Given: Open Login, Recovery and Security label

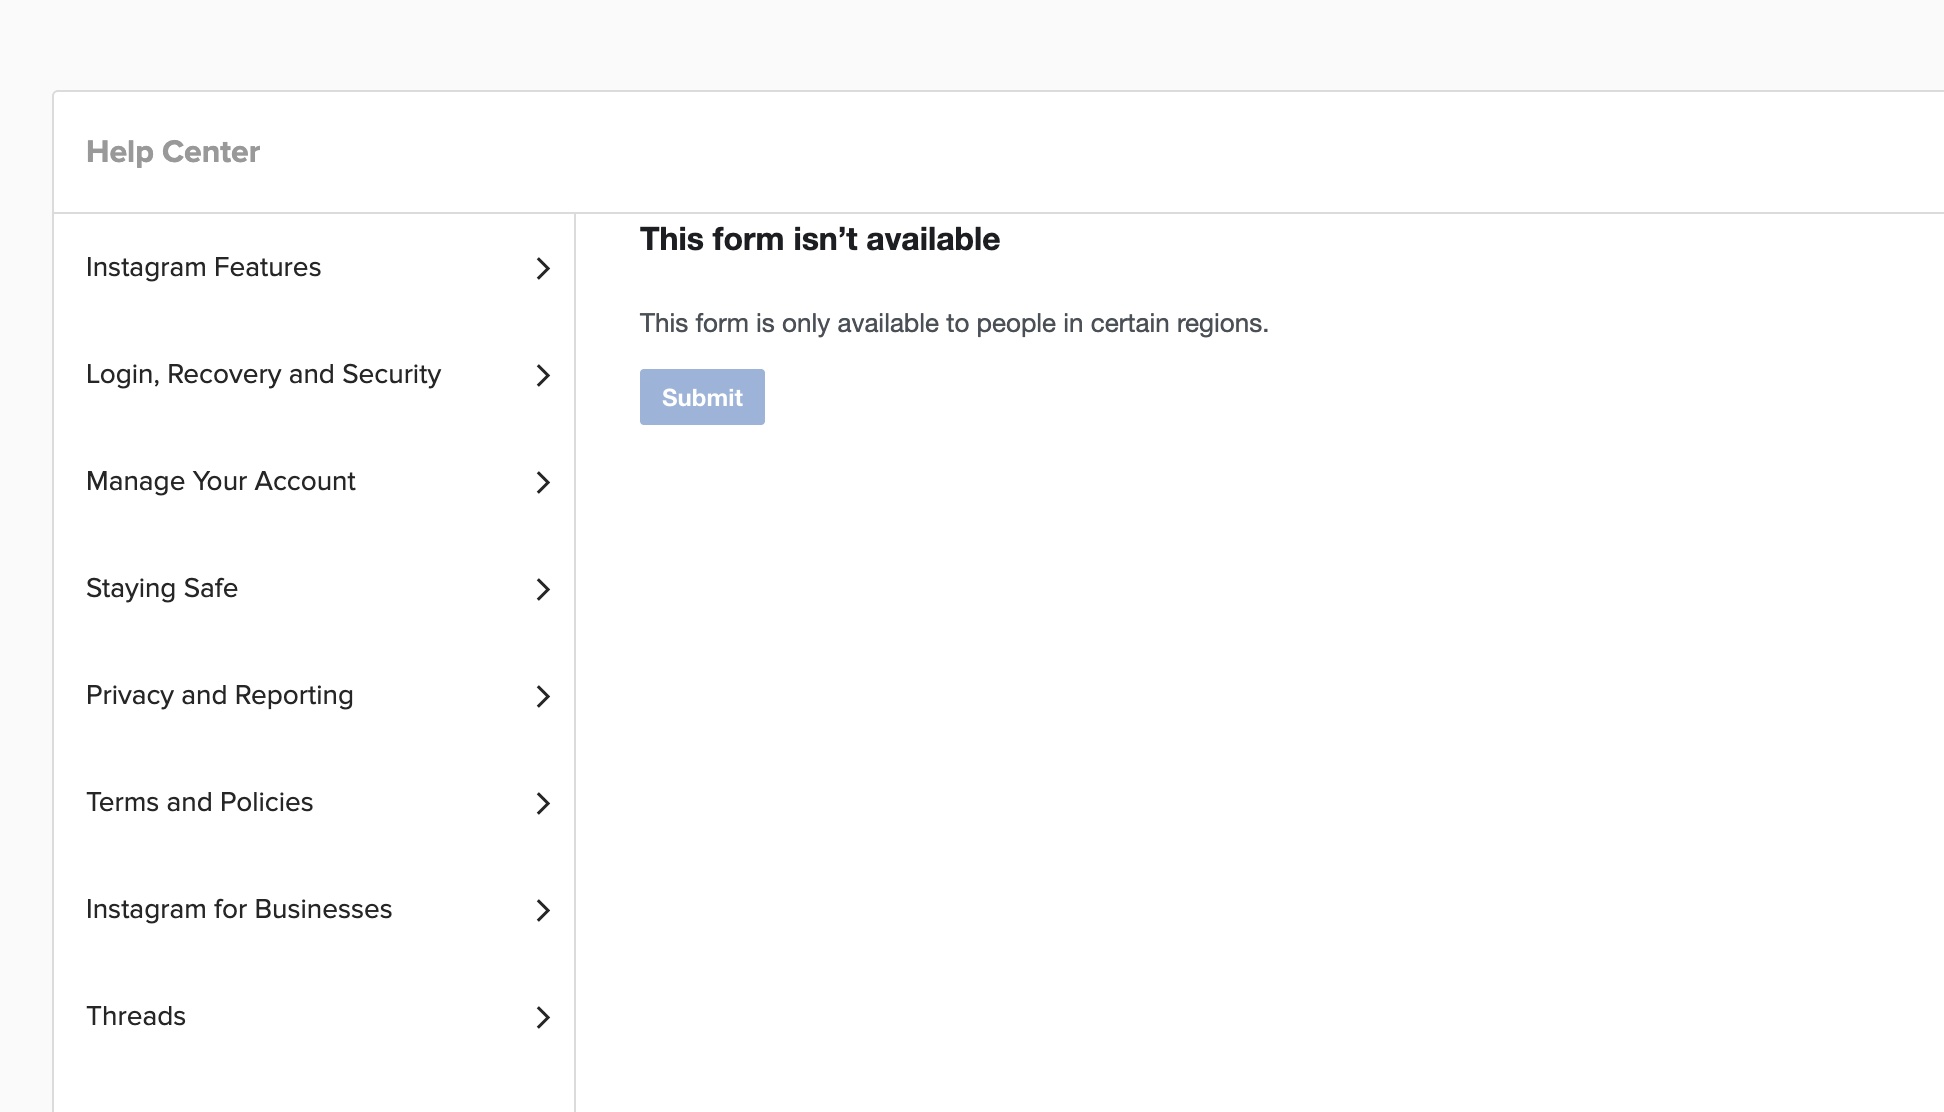Looking at the screenshot, I should click(263, 374).
